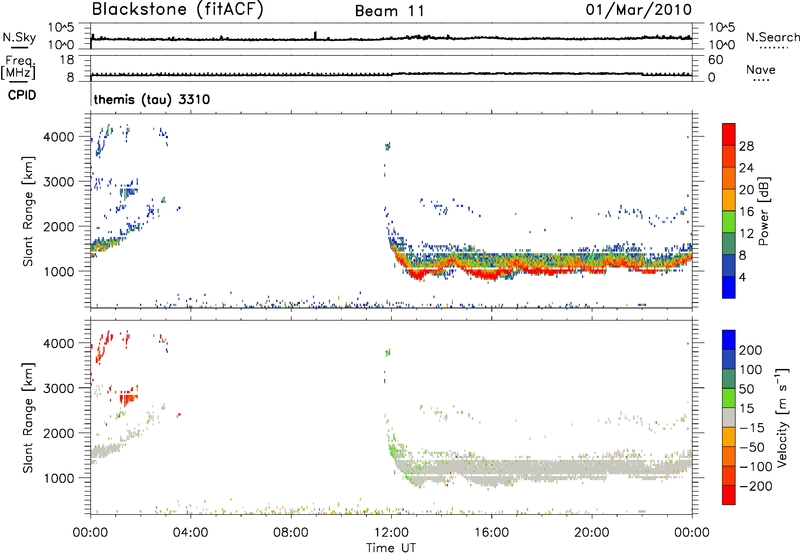Click the '12:00' time axis label
The height and width of the screenshot is (554, 800).
(x=391, y=533)
